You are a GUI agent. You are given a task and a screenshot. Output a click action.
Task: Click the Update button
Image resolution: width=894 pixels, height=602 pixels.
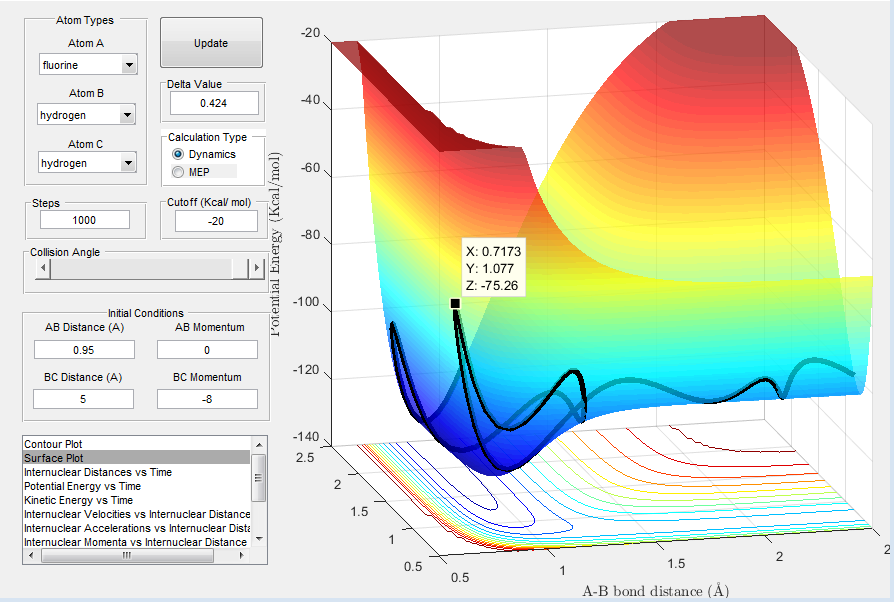click(211, 43)
